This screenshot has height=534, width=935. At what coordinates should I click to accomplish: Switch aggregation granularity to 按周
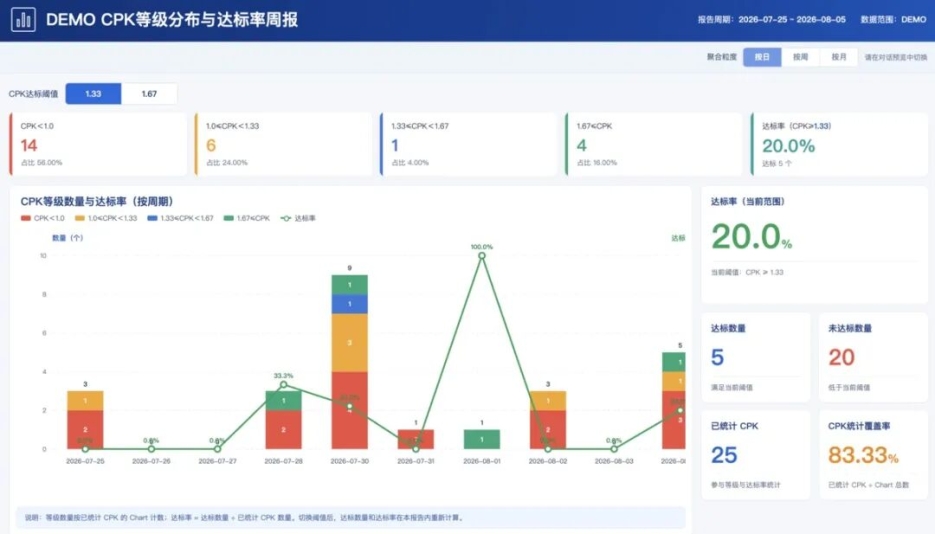click(800, 57)
